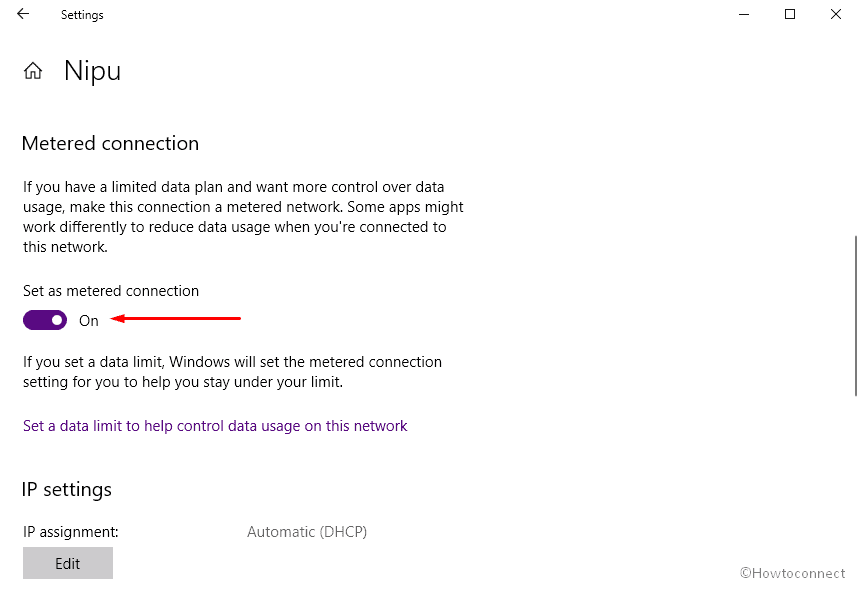Screen dimensions: 858x598
Task: Select the Nipu network heading
Action: pos(92,71)
